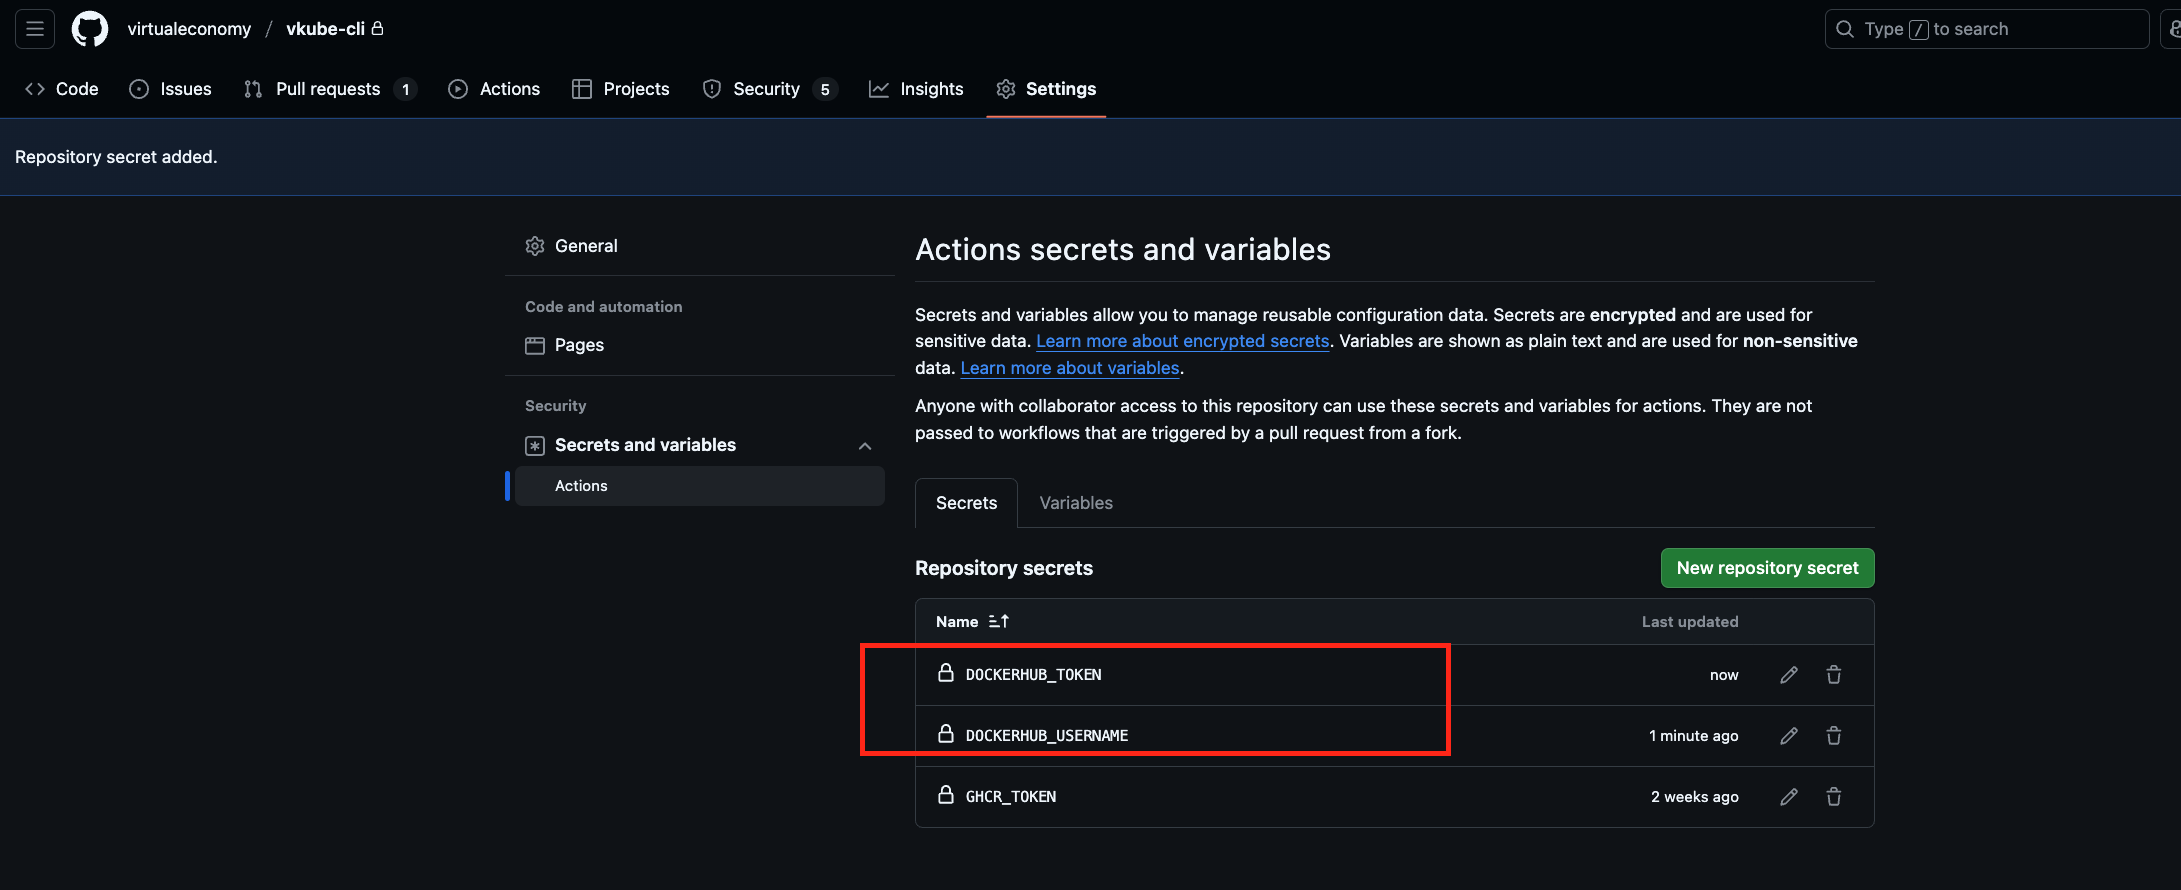Open the Insights tab
The image size is (2181, 890).
pos(916,89)
